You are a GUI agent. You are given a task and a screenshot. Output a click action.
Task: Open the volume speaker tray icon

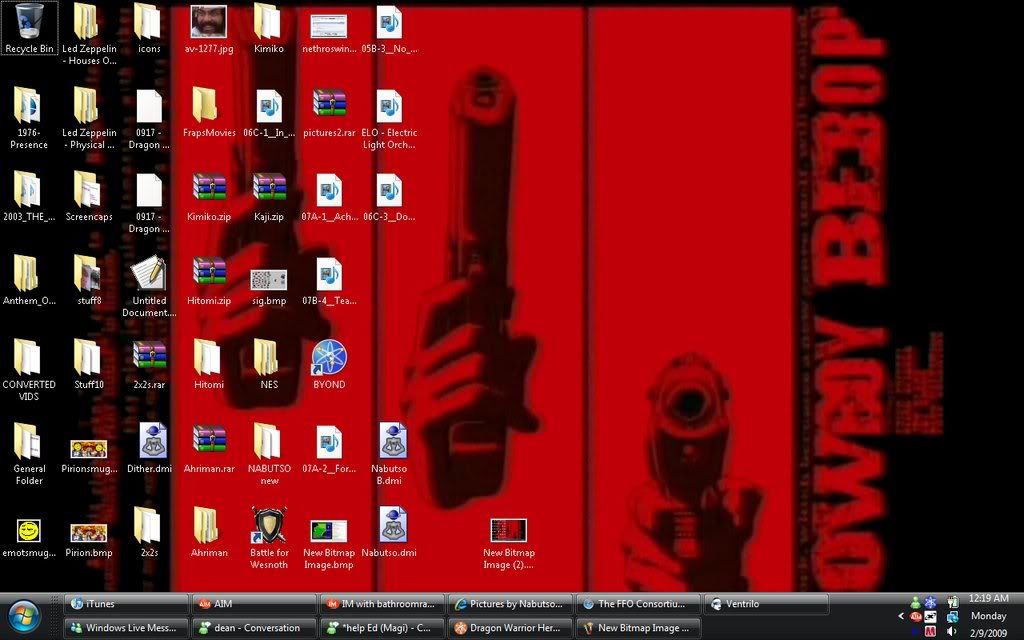coord(952,632)
